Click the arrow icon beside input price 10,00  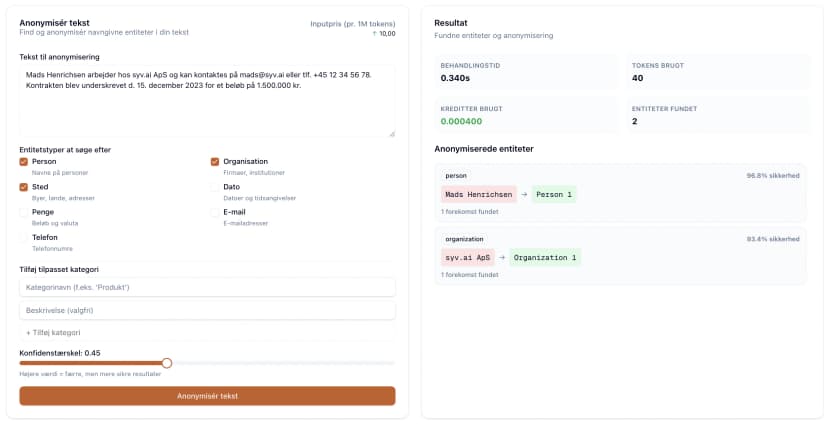click(375, 33)
